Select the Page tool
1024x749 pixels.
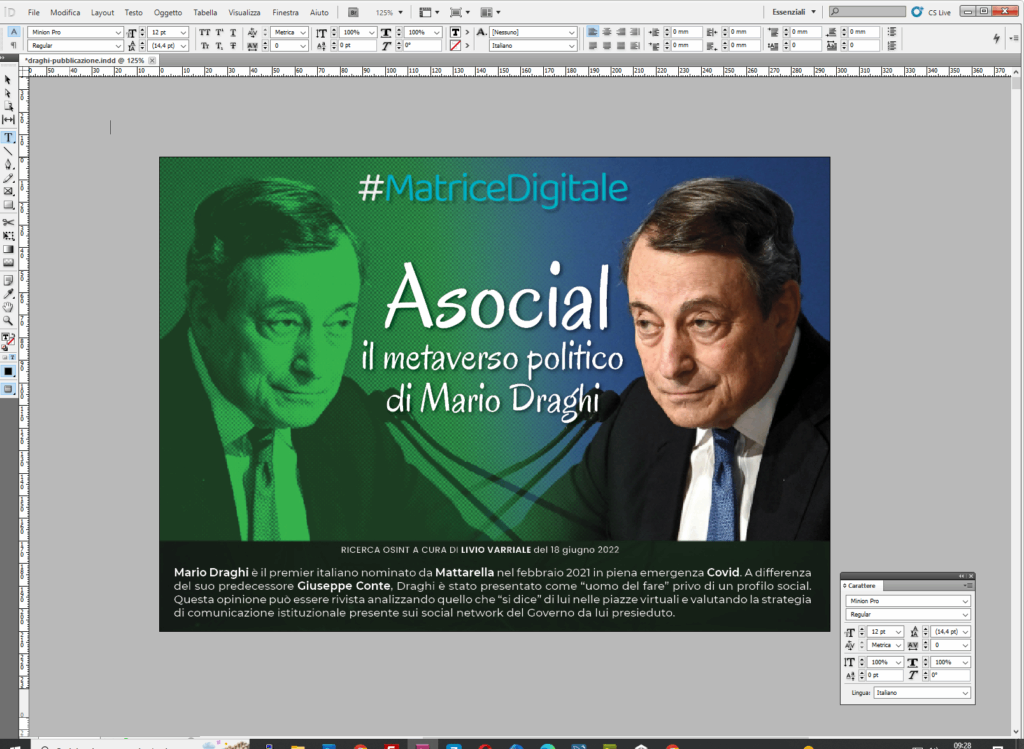pyautogui.click(x=8, y=106)
